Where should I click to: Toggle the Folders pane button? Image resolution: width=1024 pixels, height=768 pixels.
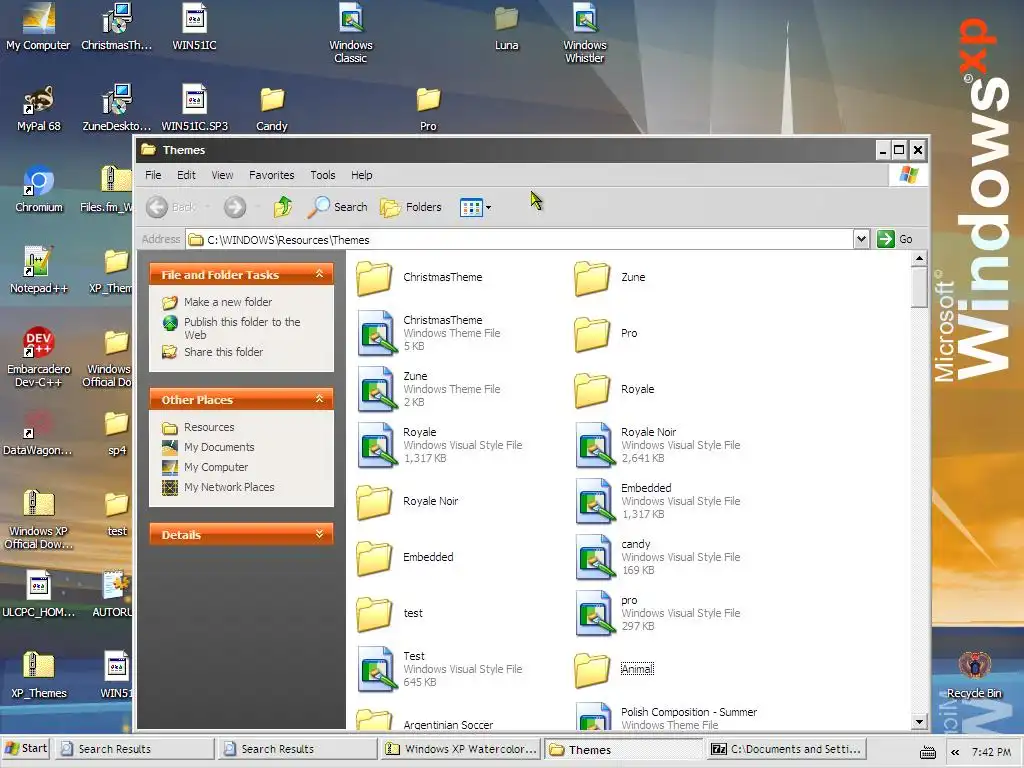411,207
